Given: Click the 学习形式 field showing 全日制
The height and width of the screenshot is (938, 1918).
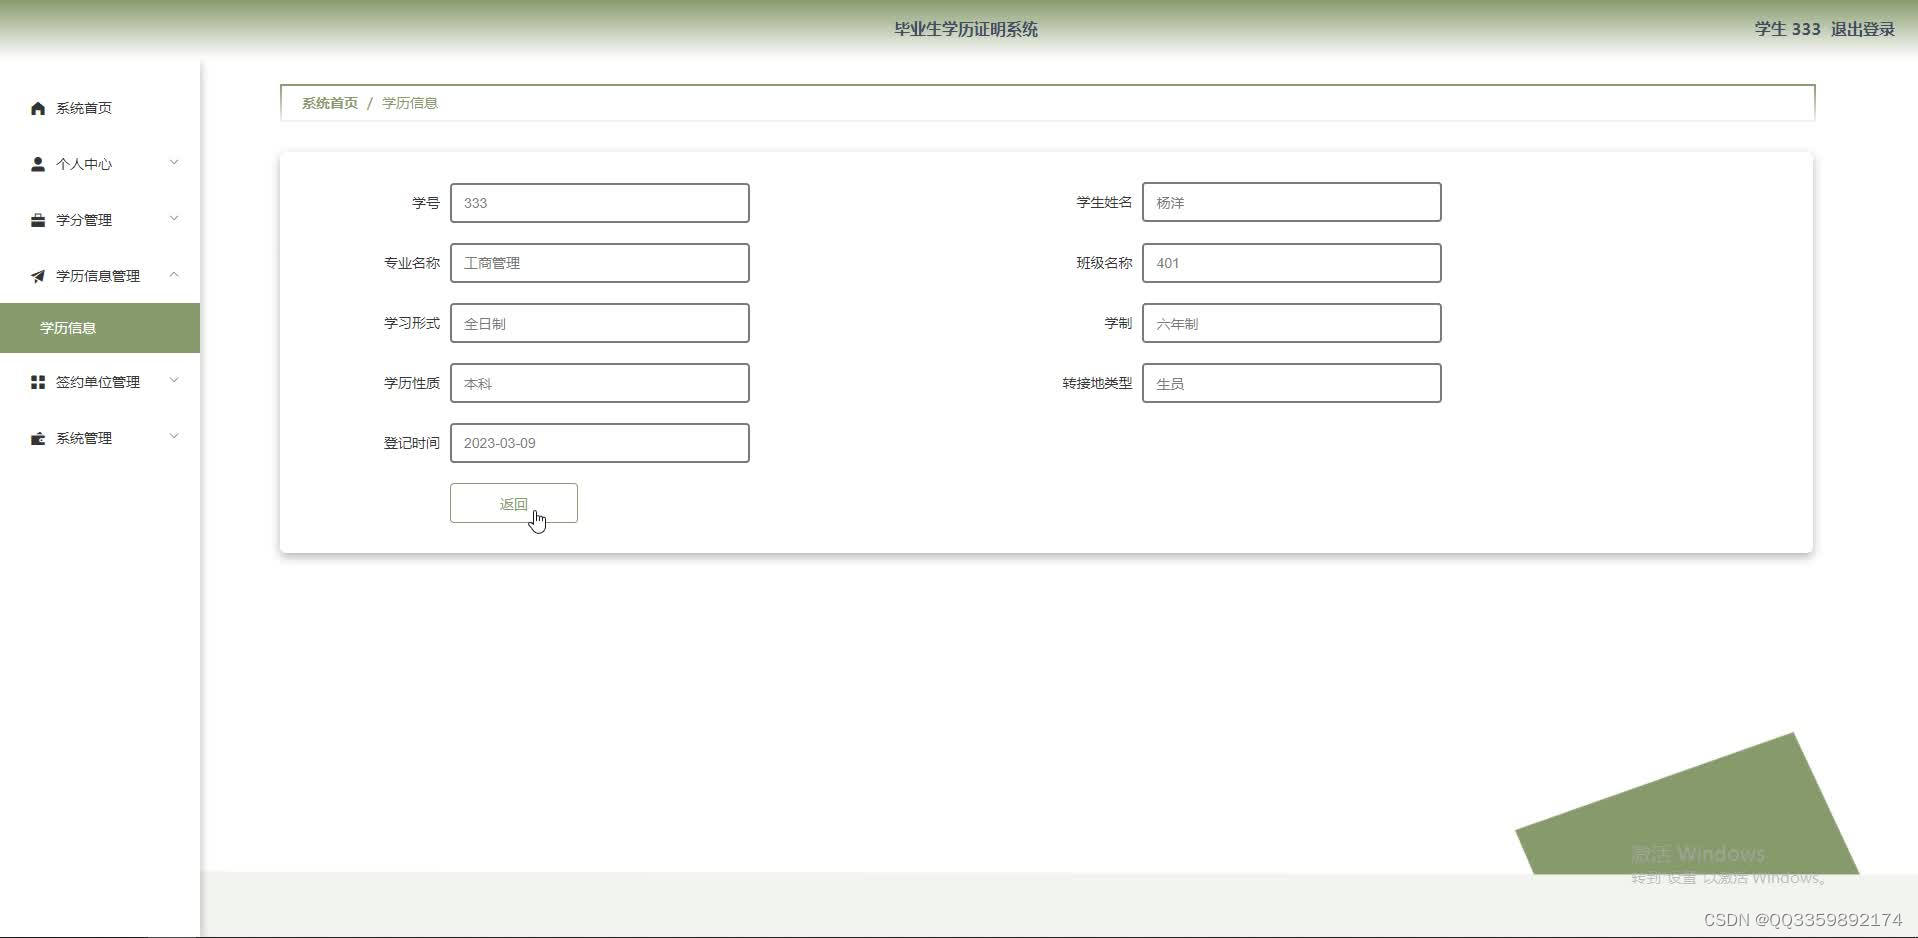Looking at the screenshot, I should [x=600, y=323].
